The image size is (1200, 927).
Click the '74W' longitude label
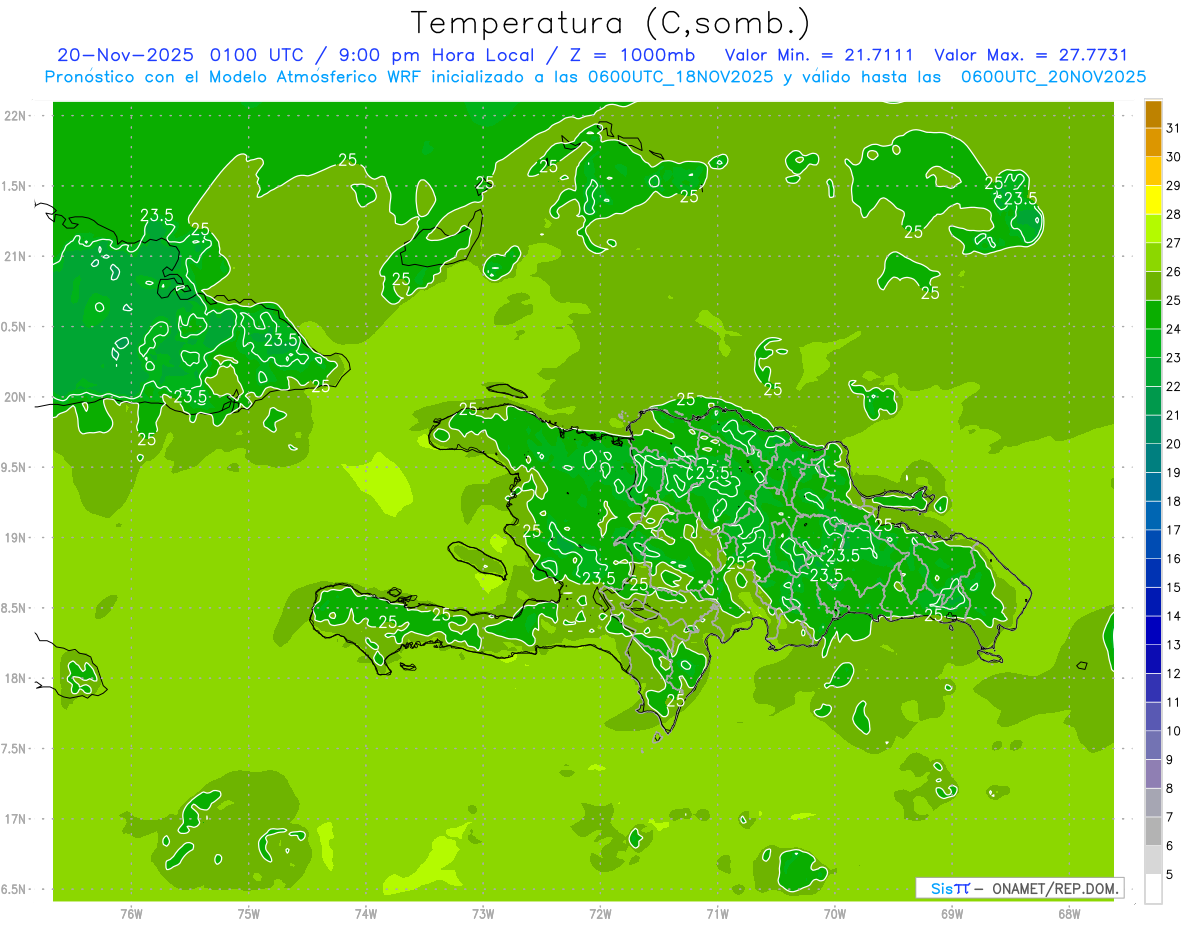pos(365,914)
